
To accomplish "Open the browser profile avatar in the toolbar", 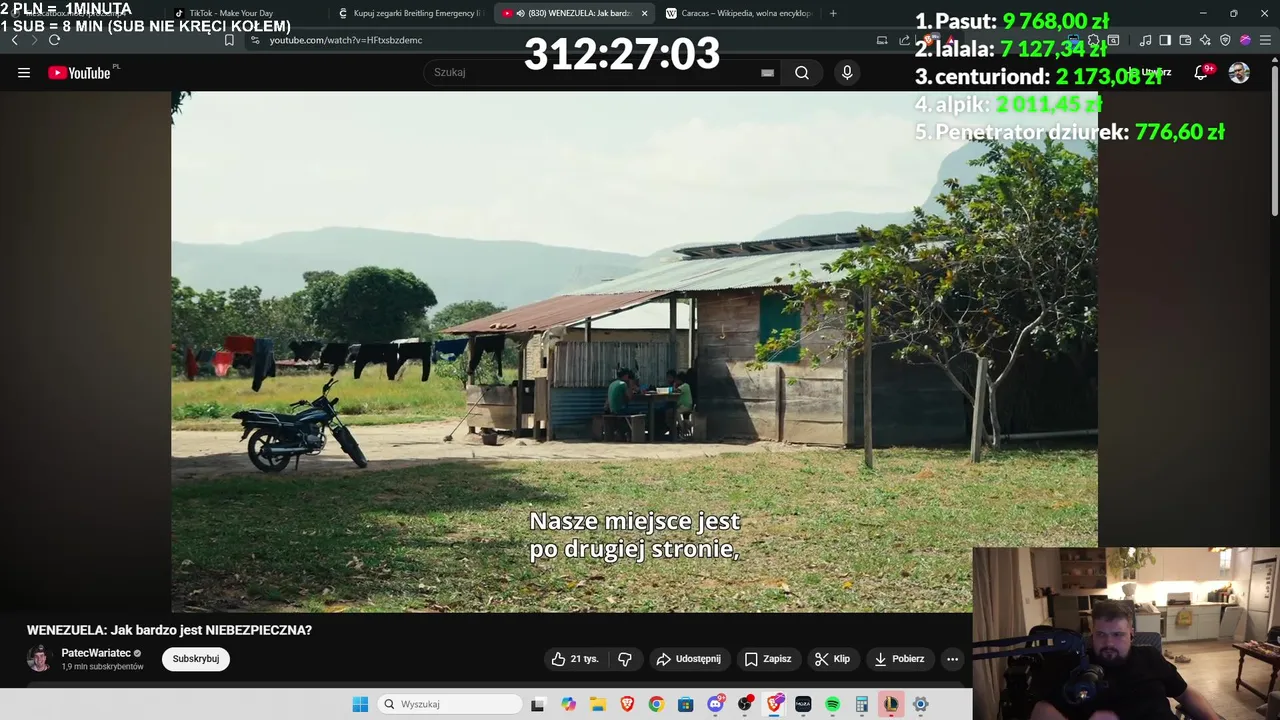I will [1245, 40].
